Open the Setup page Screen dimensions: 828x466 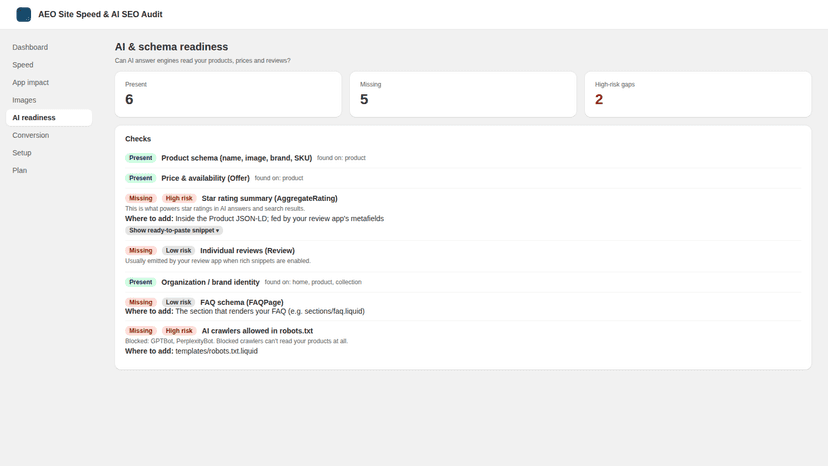tap(22, 153)
